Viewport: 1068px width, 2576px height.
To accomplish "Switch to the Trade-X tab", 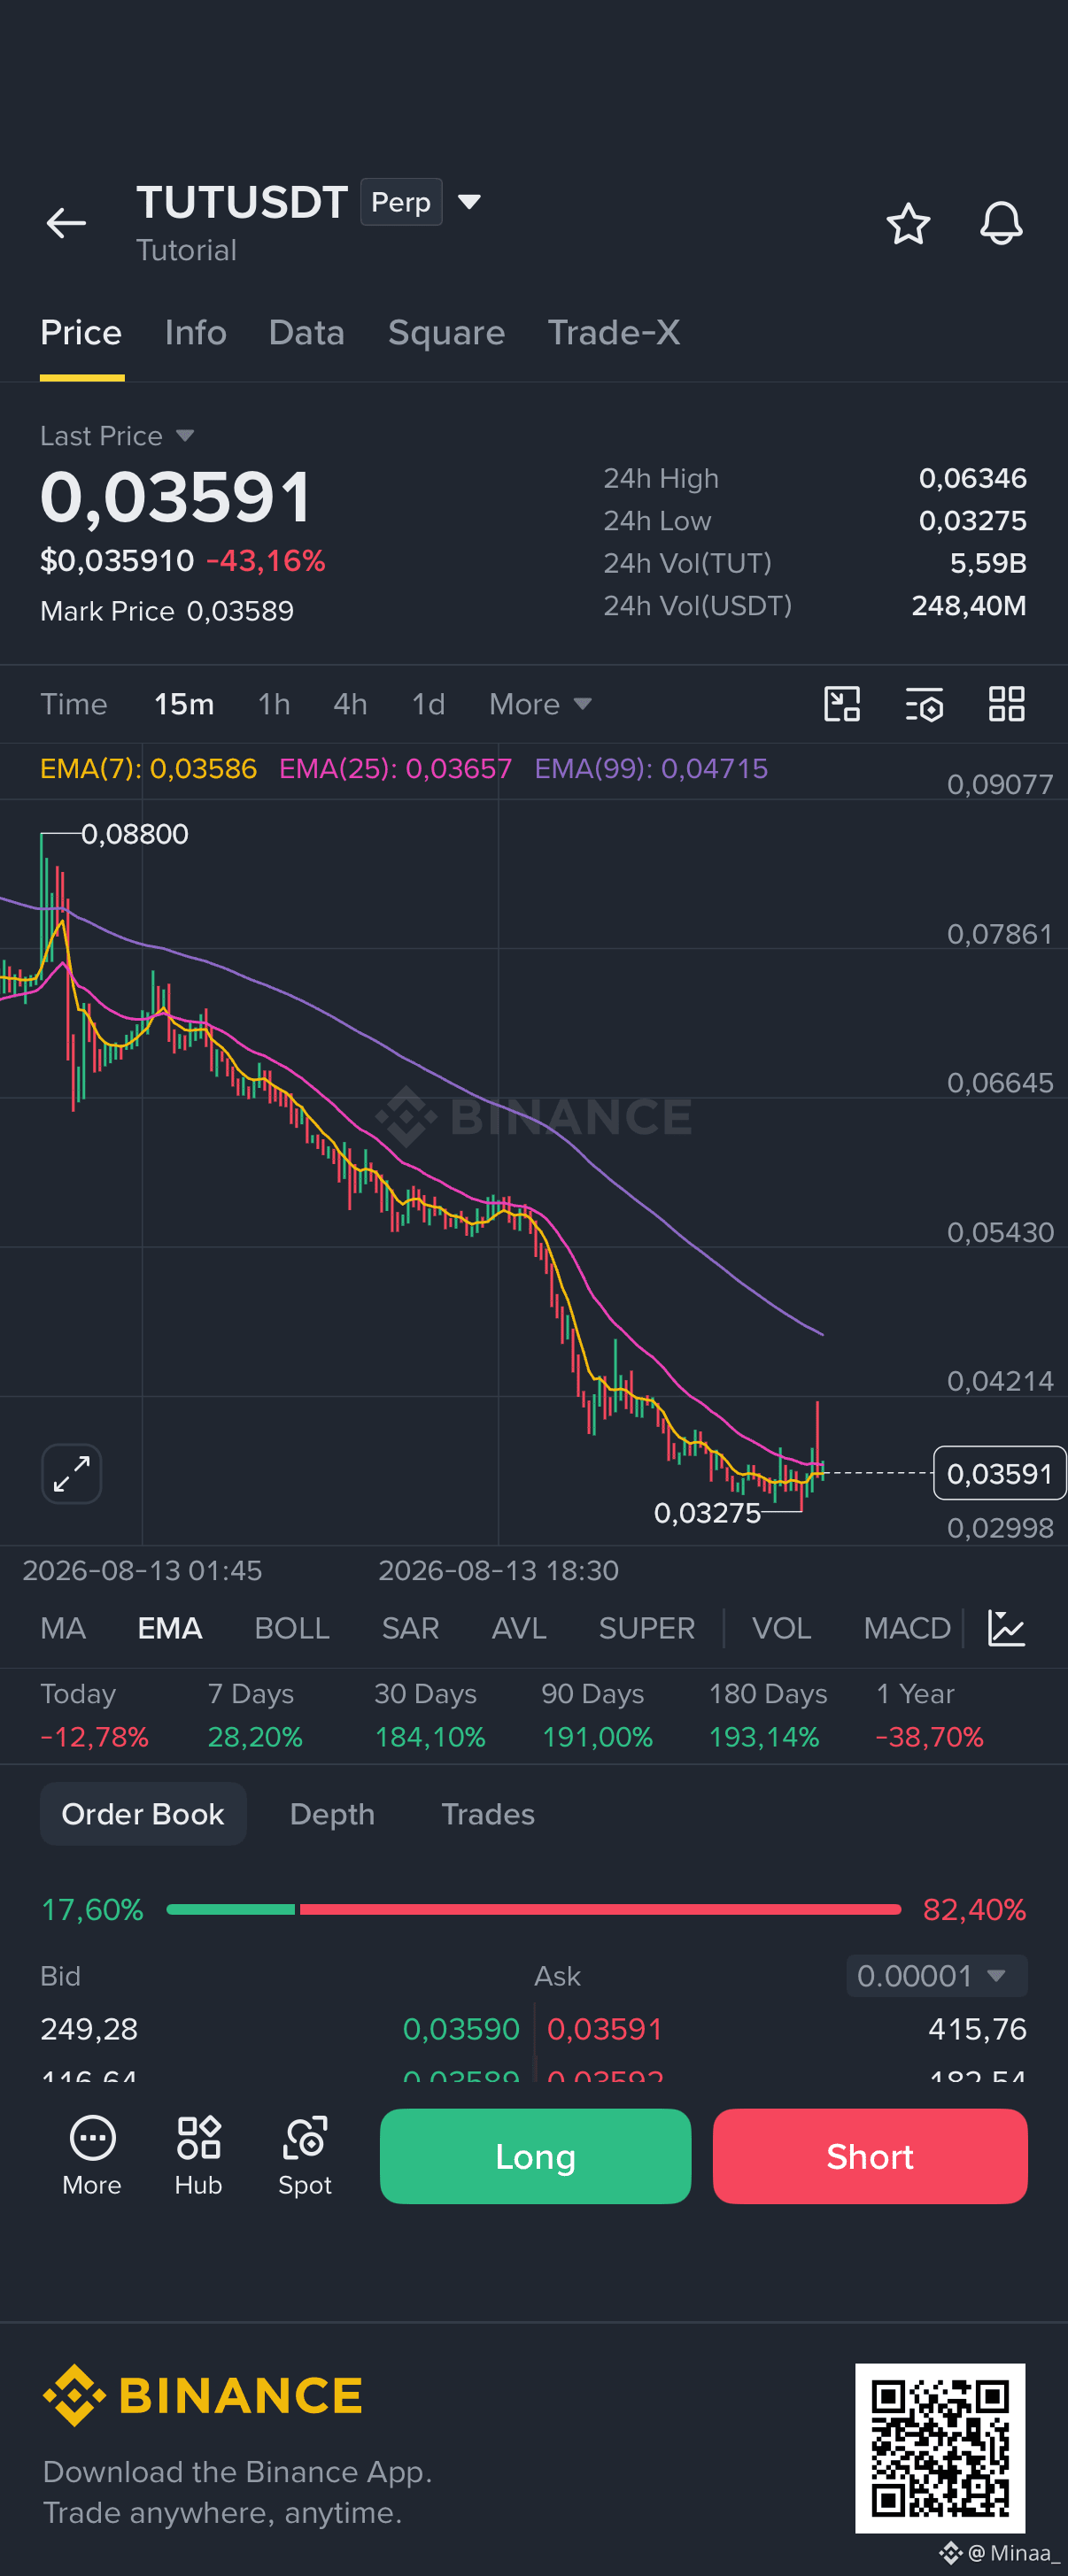I will (613, 333).
